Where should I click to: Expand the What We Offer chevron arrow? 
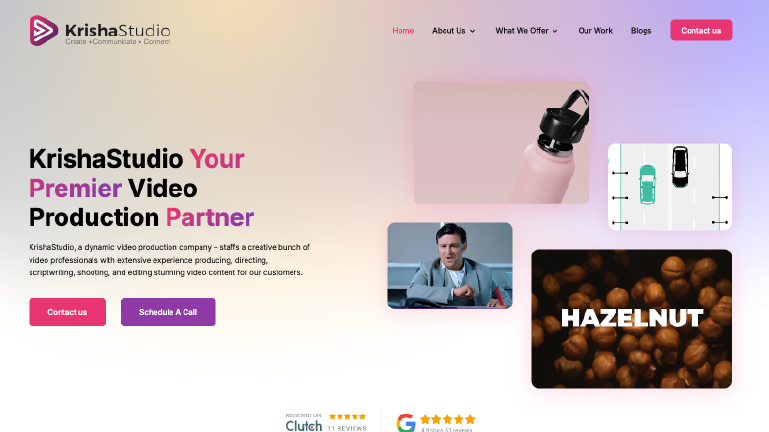[555, 31]
